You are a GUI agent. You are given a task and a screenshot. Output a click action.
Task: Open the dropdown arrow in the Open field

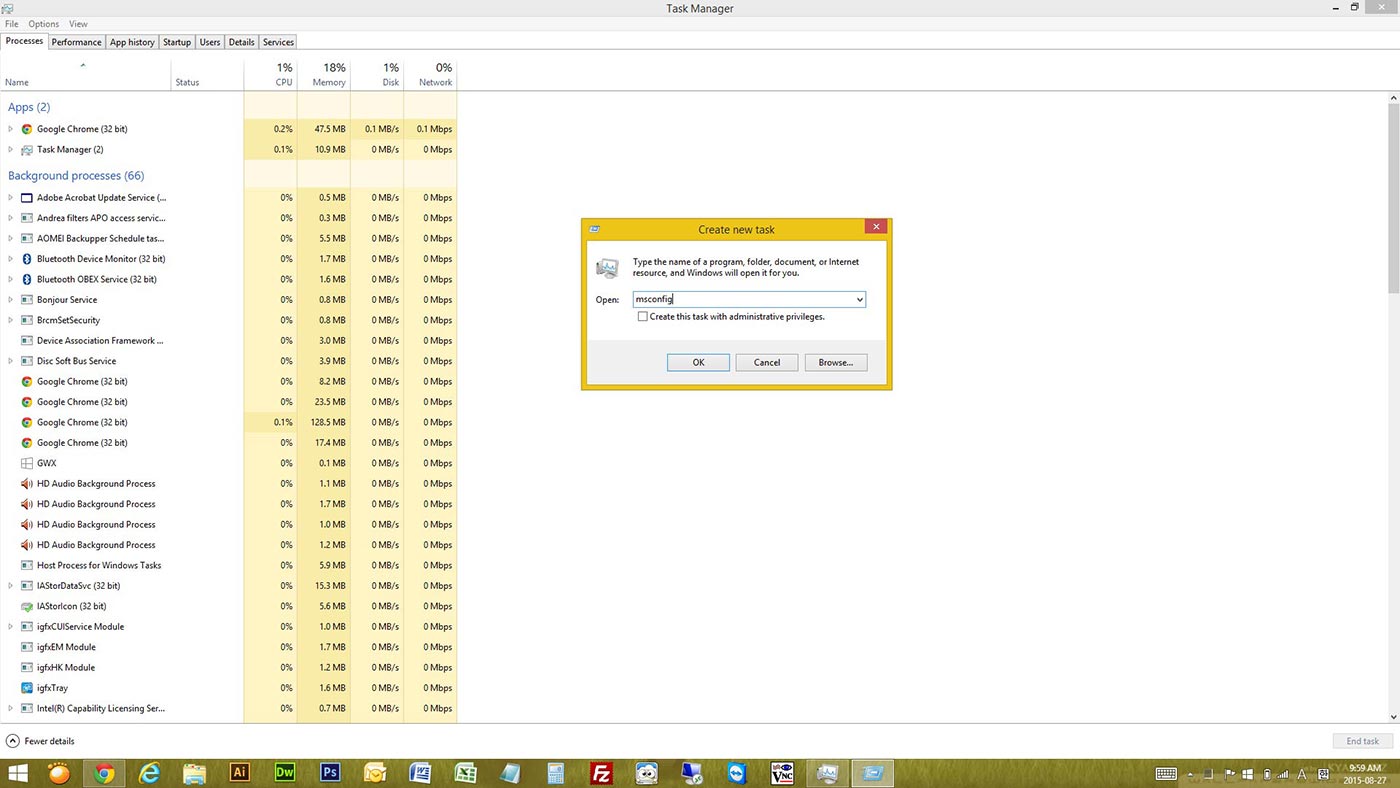(x=859, y=299)
